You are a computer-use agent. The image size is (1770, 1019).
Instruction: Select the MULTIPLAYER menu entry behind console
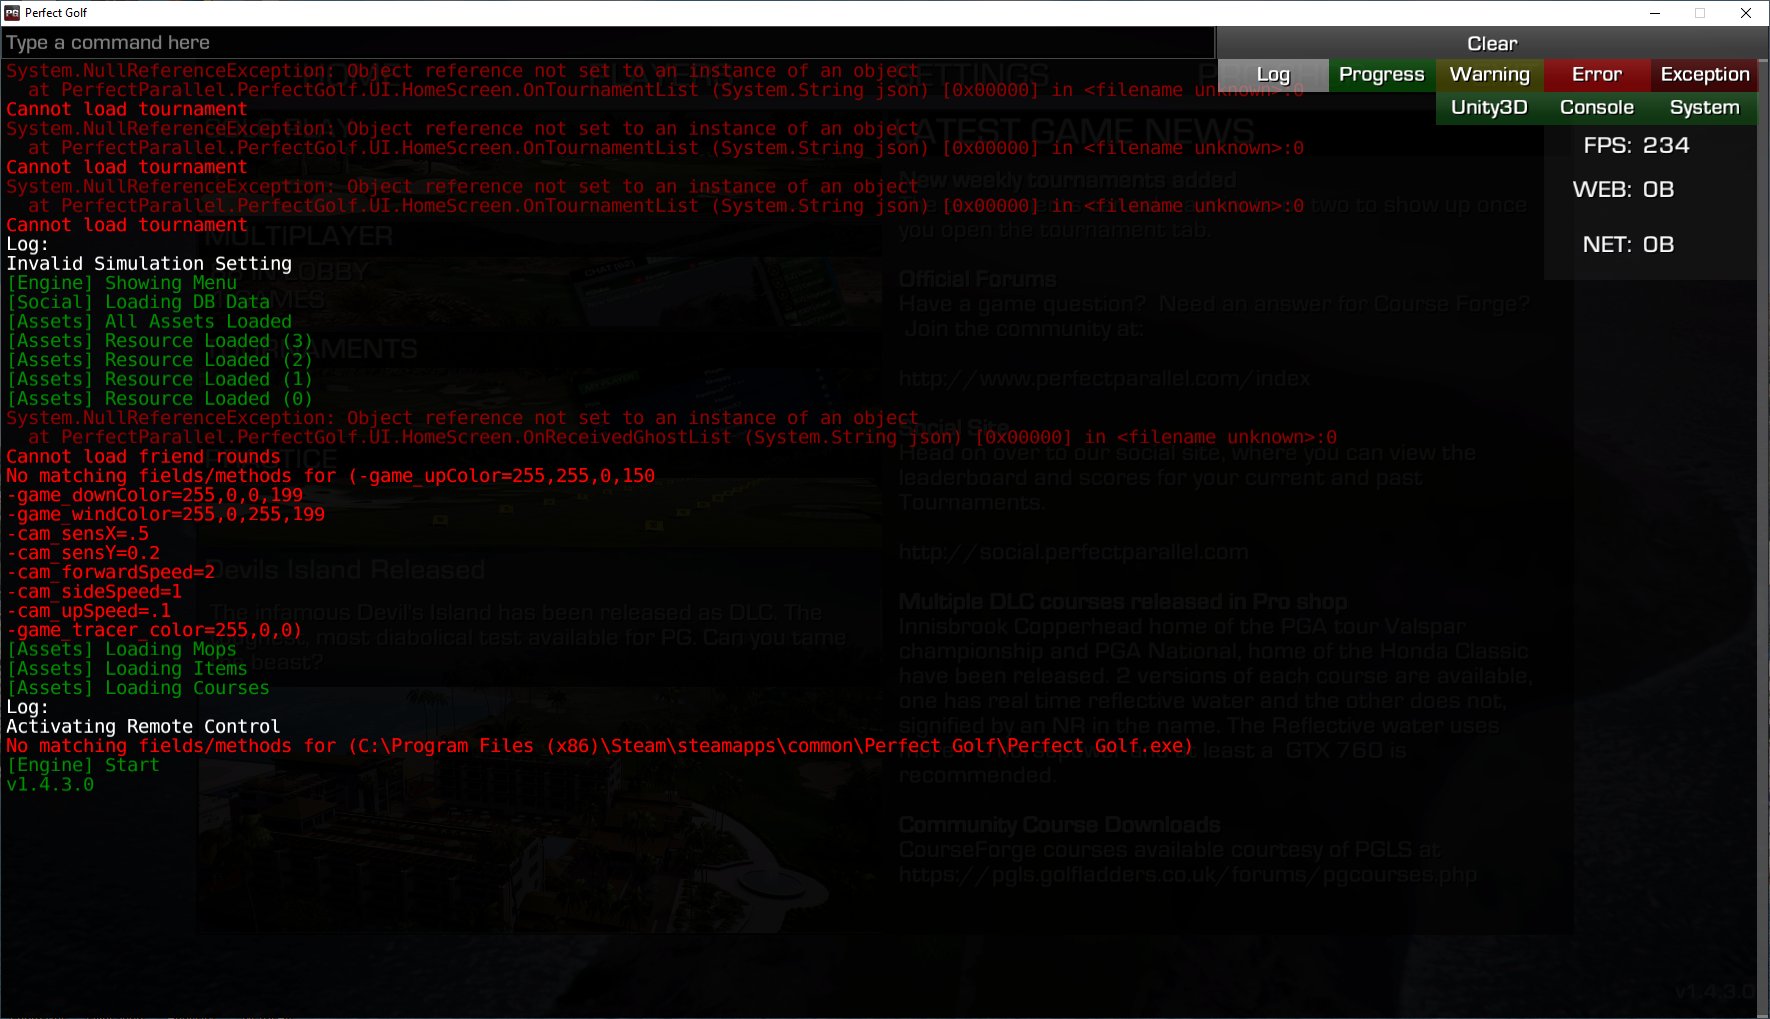(x=298, y=236)
